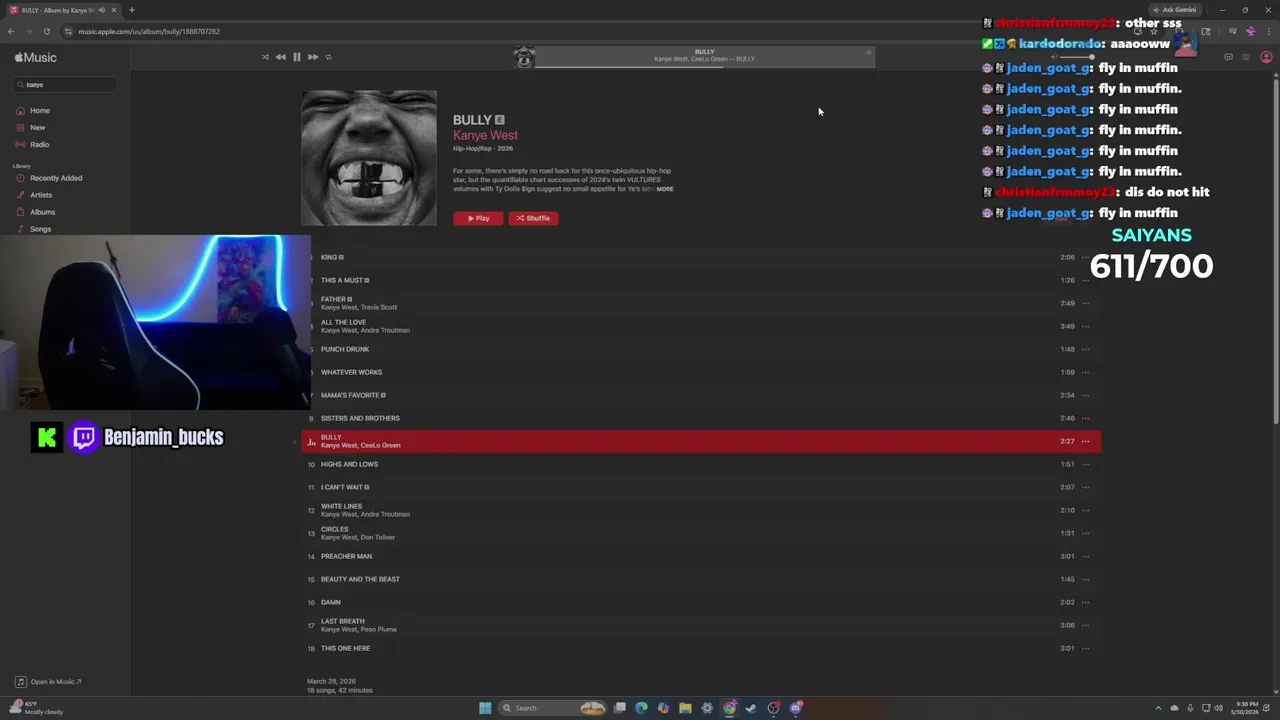This screenshot has width=1280, height=720.
Task: Open more options for KING
Action: click(1085, 257)
